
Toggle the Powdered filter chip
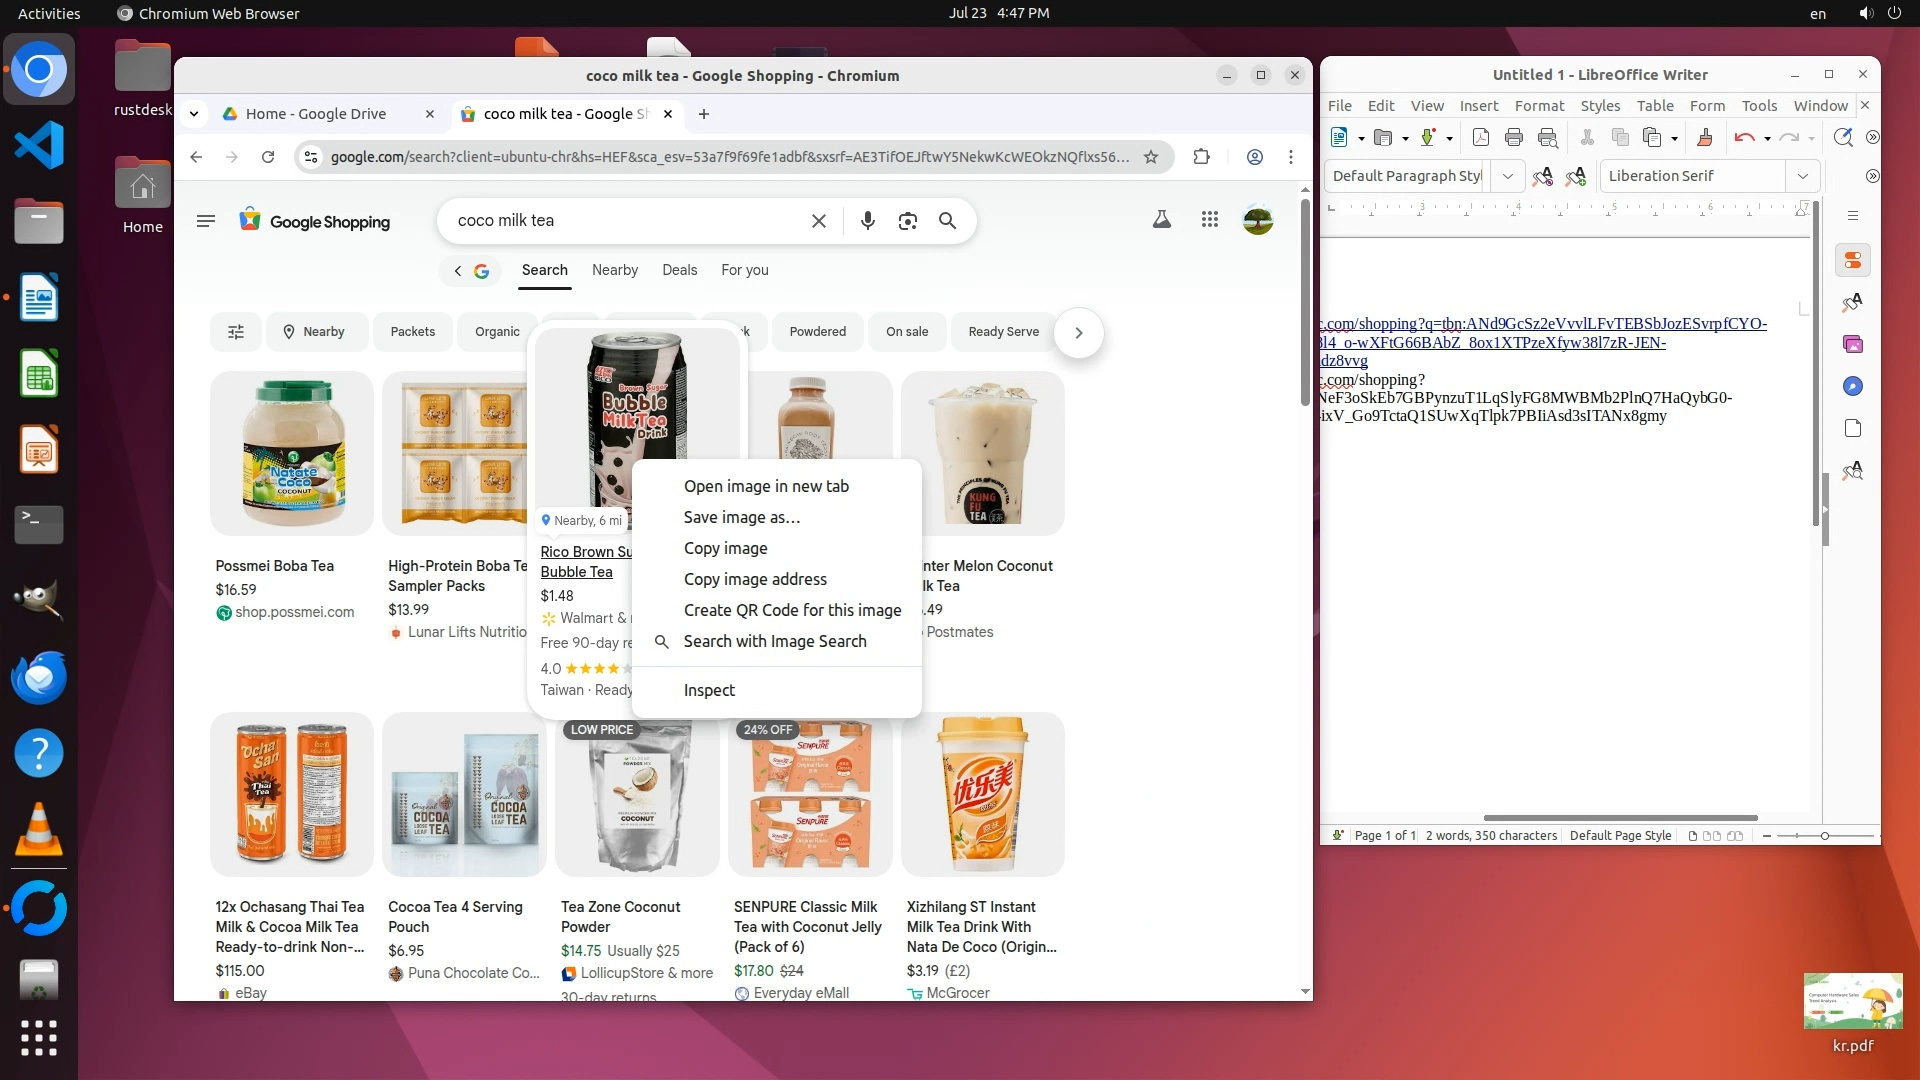tap(817, 332)
